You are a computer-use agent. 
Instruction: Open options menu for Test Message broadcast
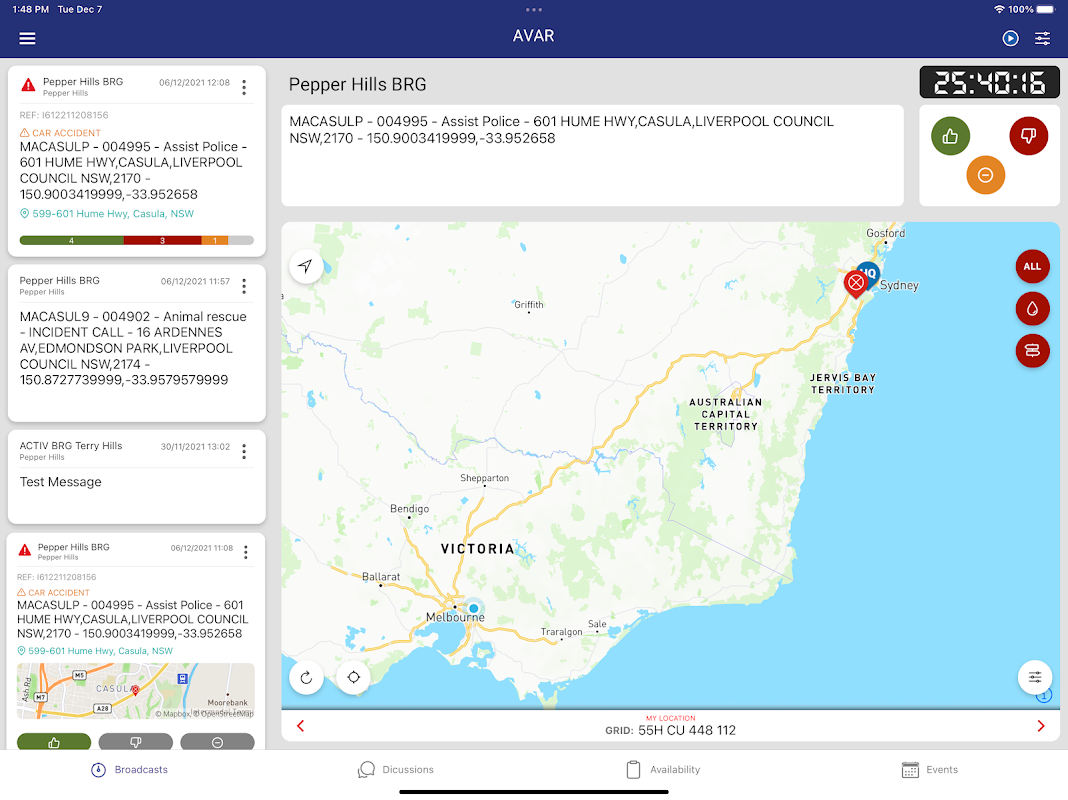coord(244,452)
